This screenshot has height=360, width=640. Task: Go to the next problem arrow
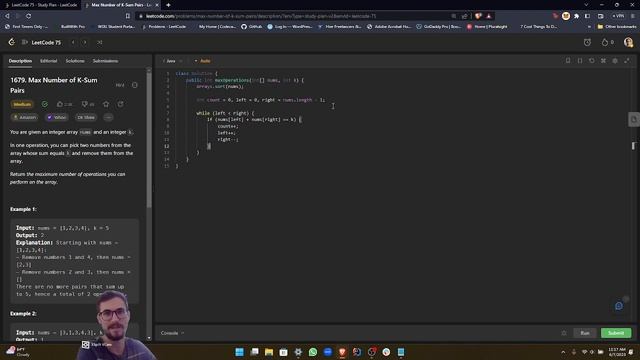pos(85,42)
